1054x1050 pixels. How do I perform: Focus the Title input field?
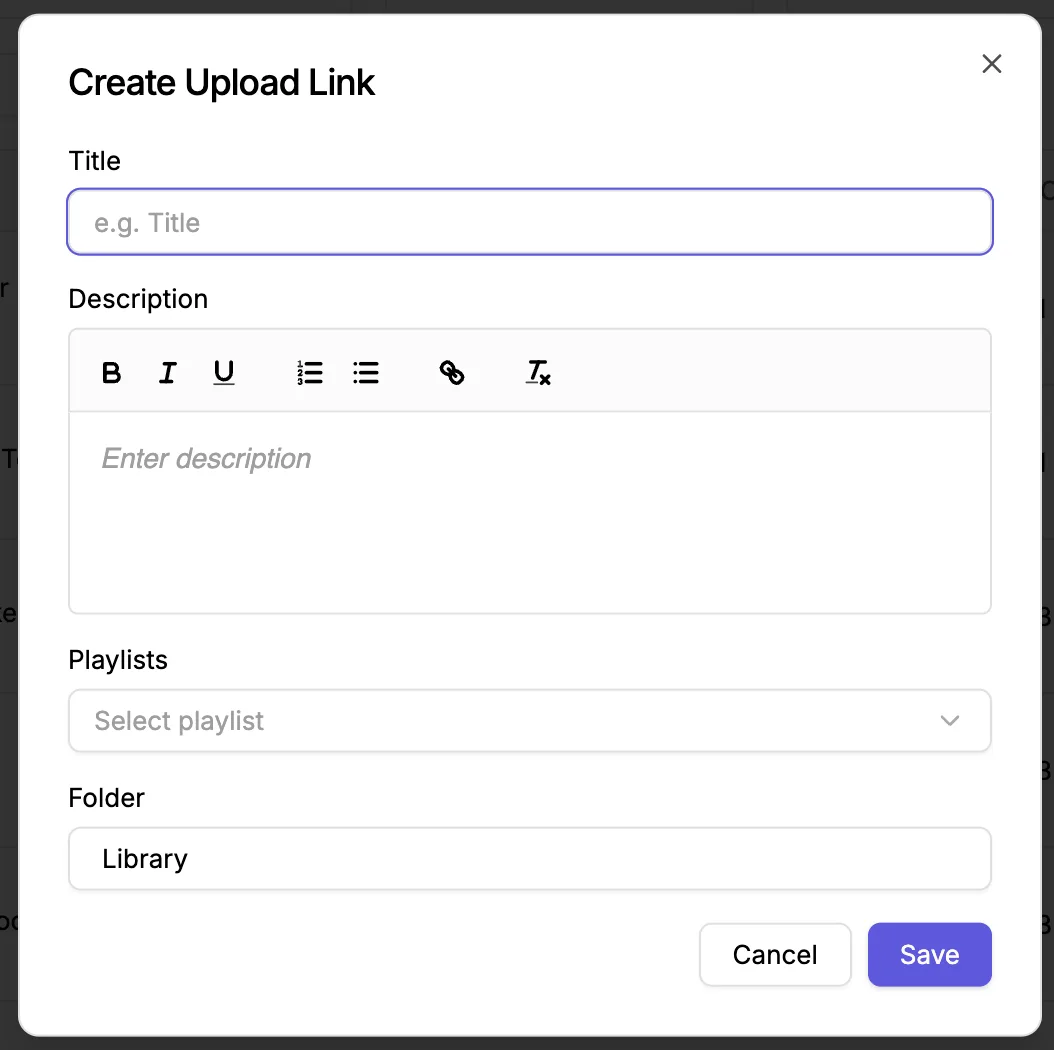[x=530, y=222]
